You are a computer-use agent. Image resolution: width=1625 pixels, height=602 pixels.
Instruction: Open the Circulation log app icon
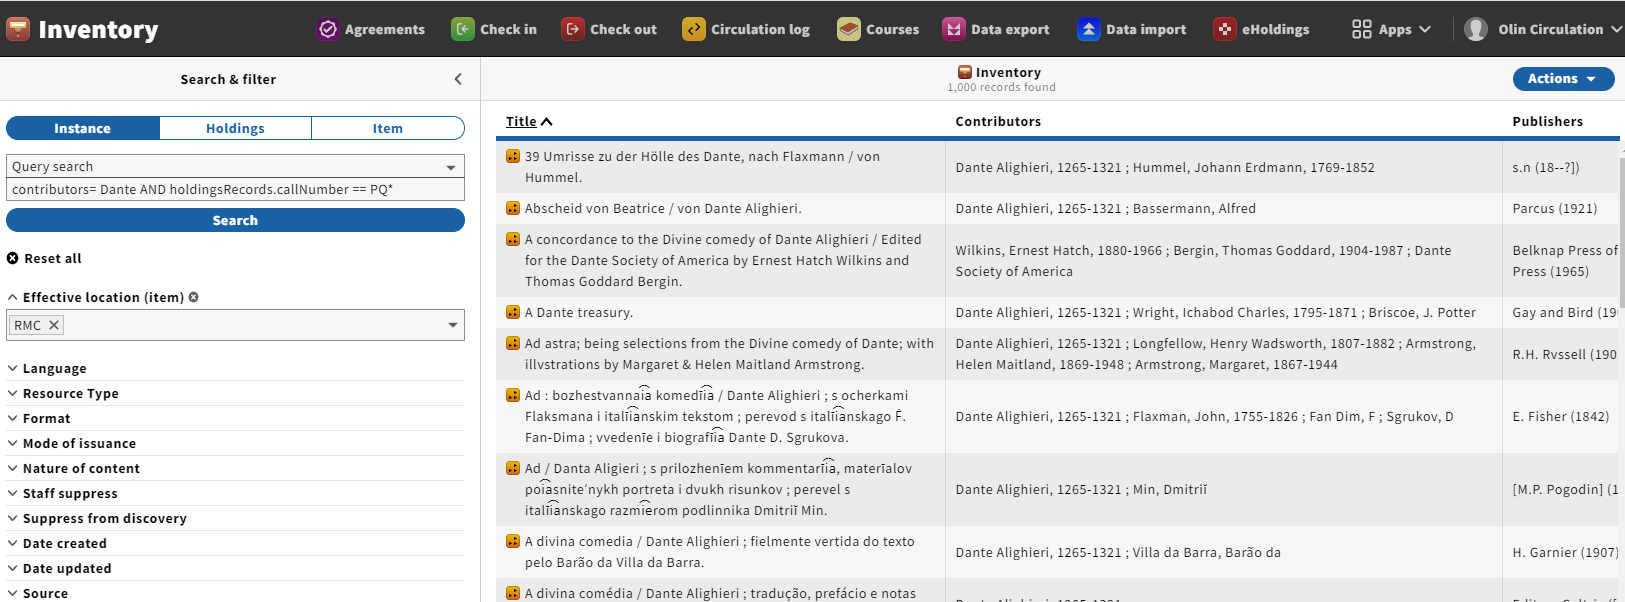tap(694, 29)
